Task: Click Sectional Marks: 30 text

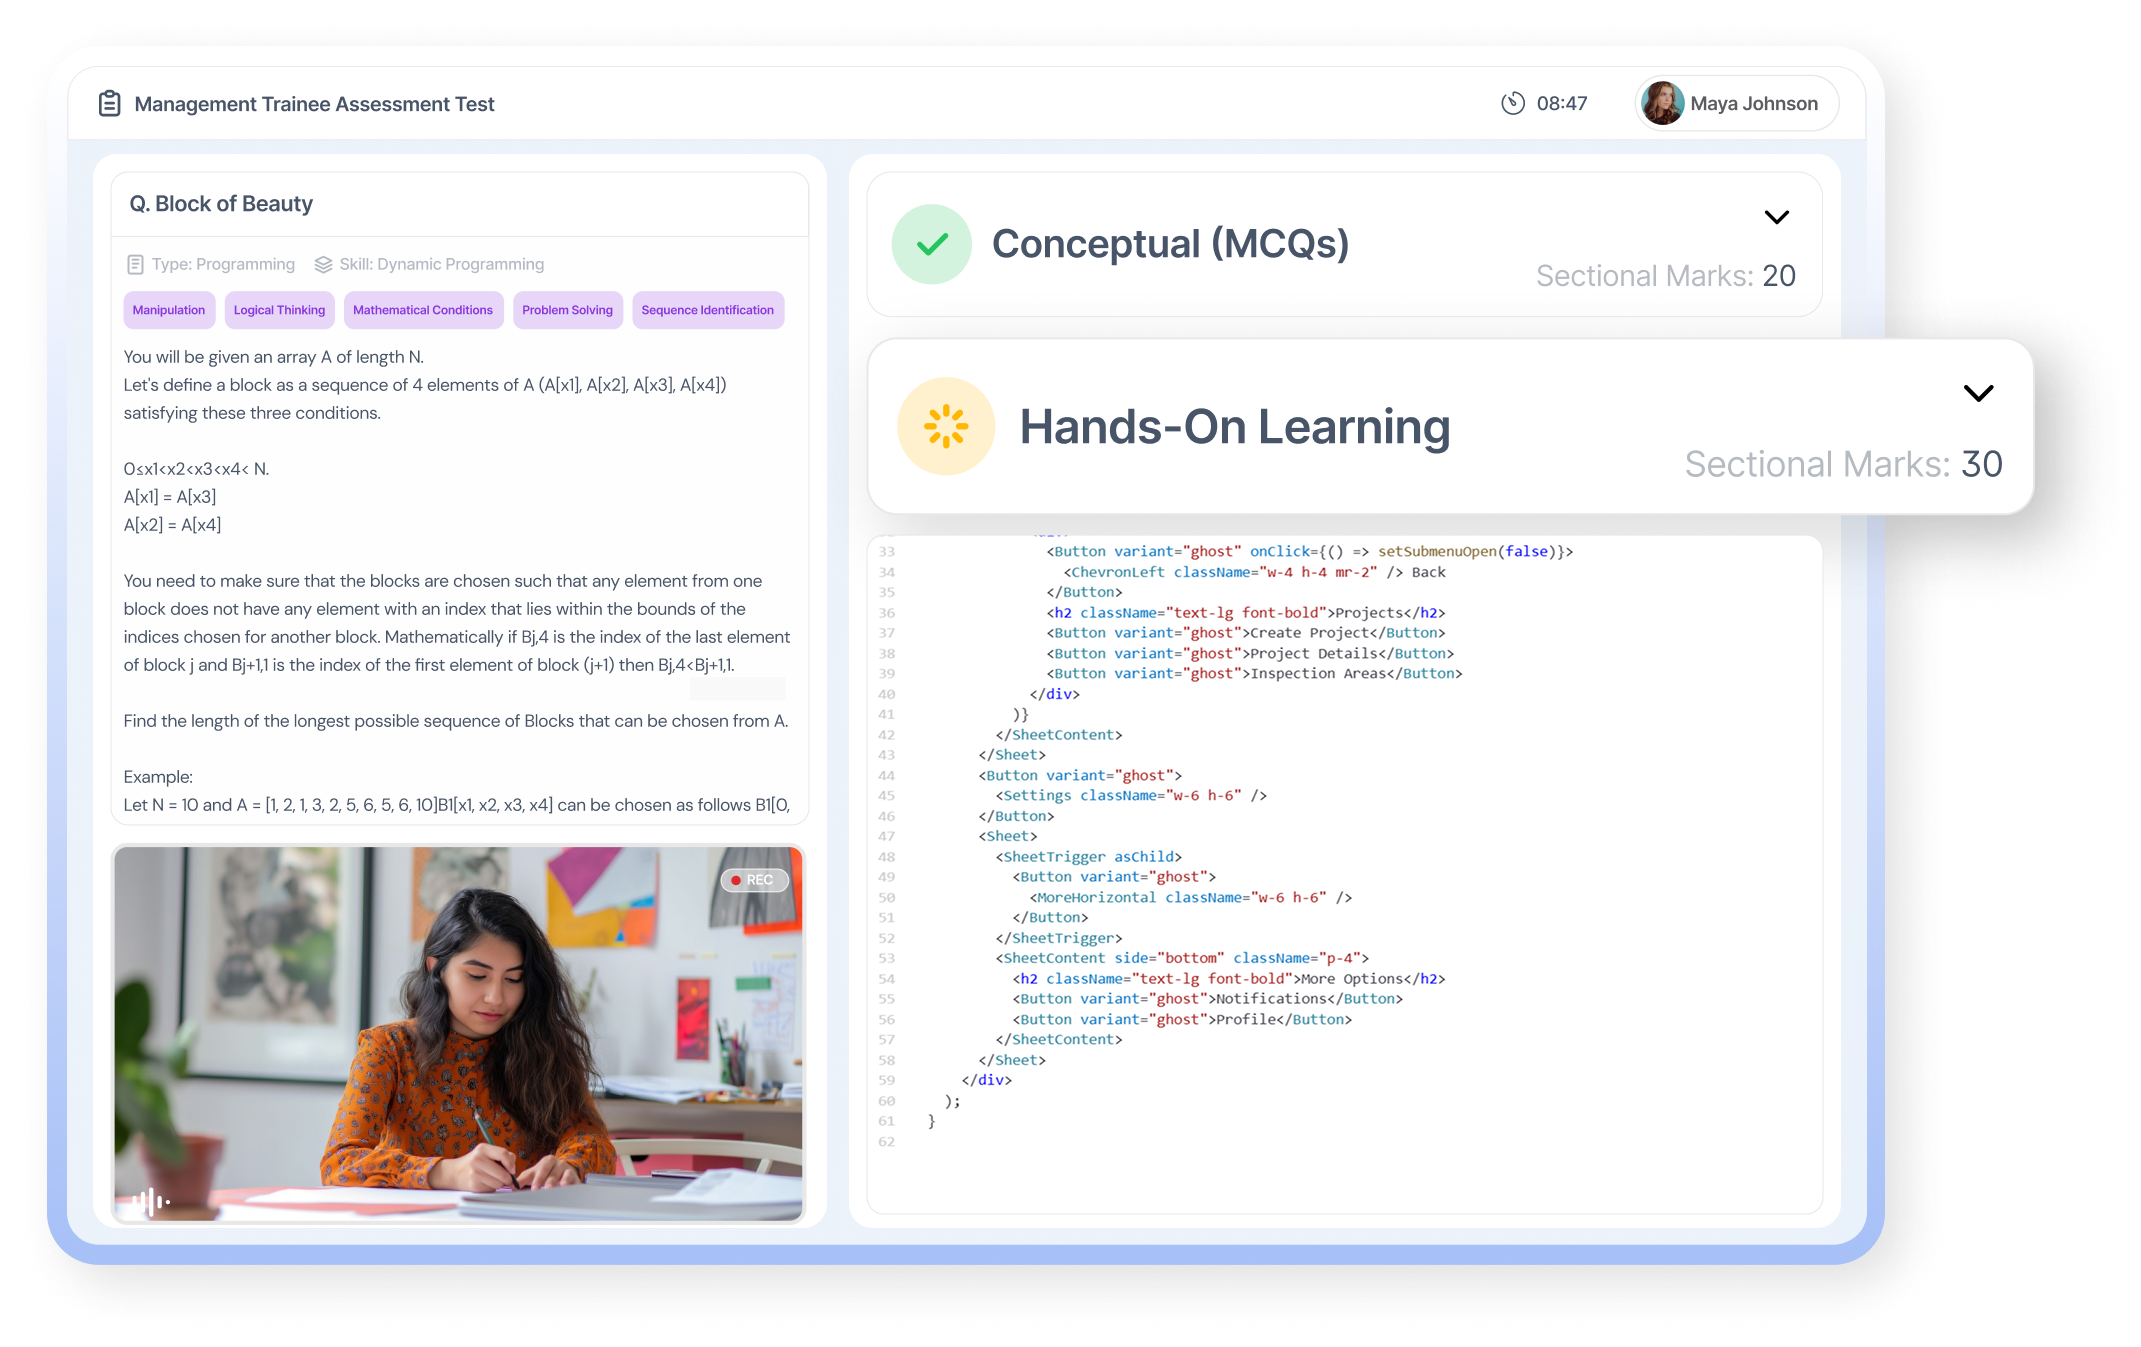Action: [1843, 464]
